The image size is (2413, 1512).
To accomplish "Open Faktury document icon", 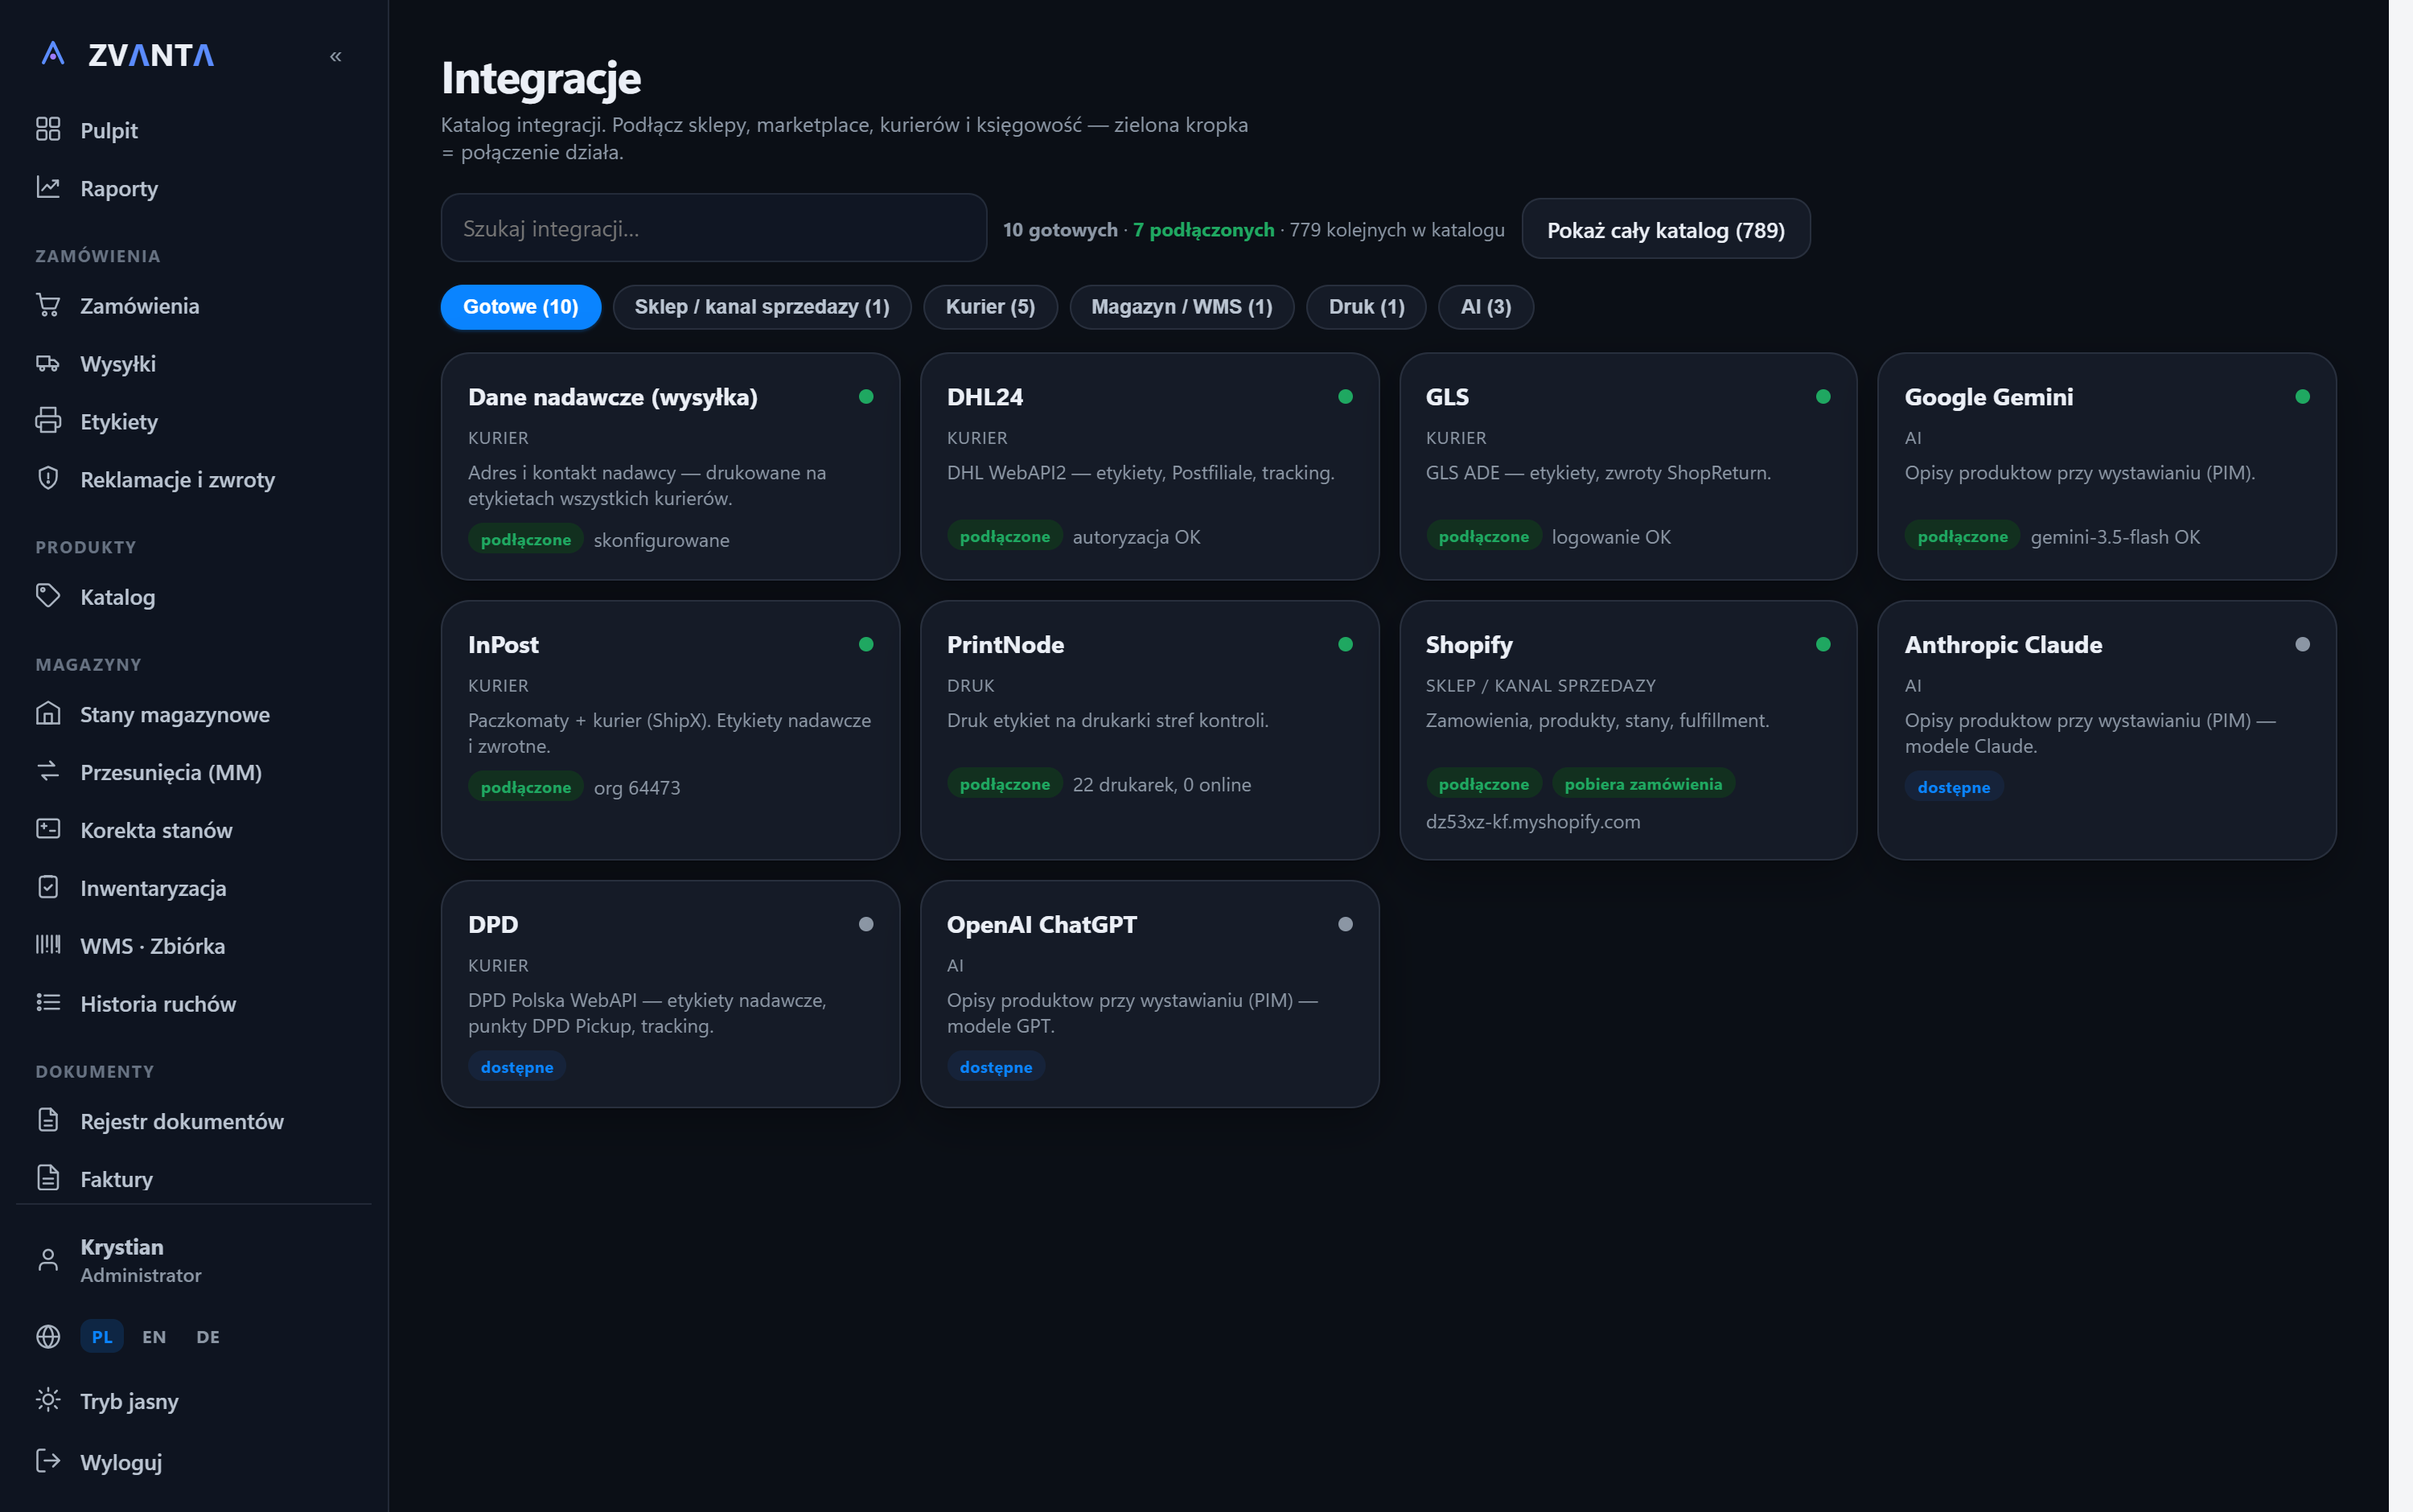I will point(48,1178).
